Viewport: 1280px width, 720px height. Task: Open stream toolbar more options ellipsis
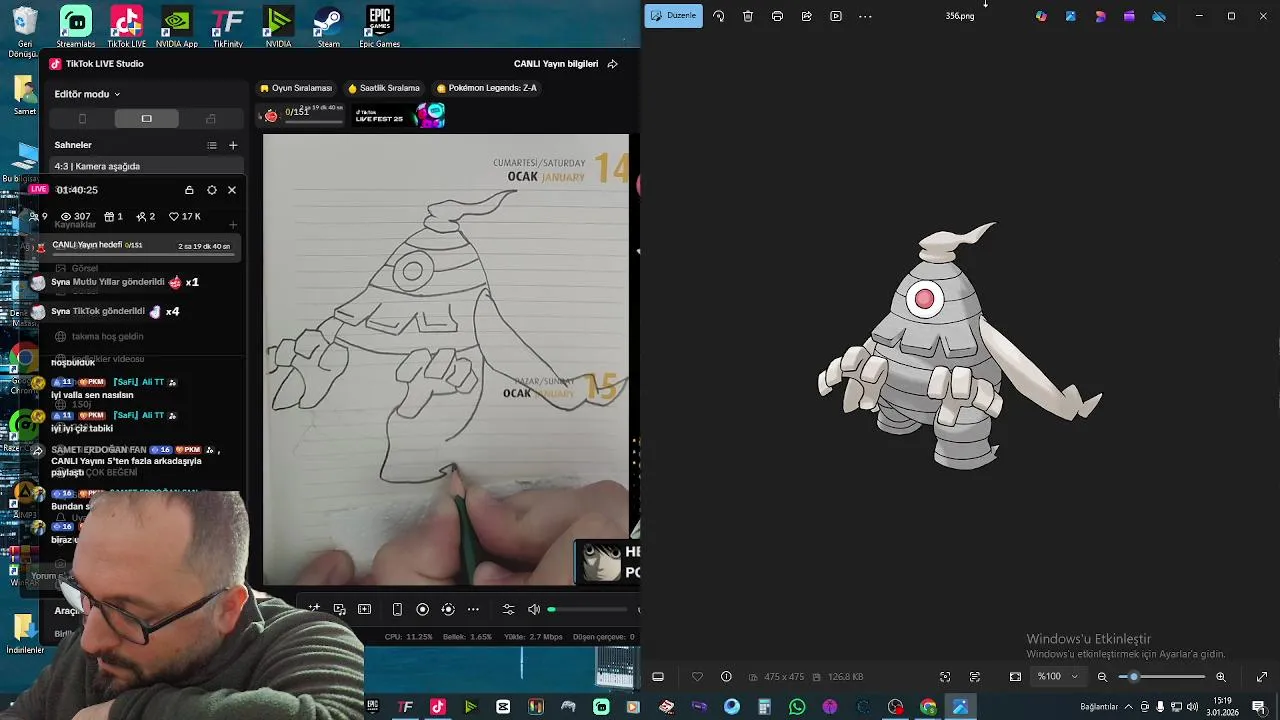pyautogui.click(x=473, y=609)
